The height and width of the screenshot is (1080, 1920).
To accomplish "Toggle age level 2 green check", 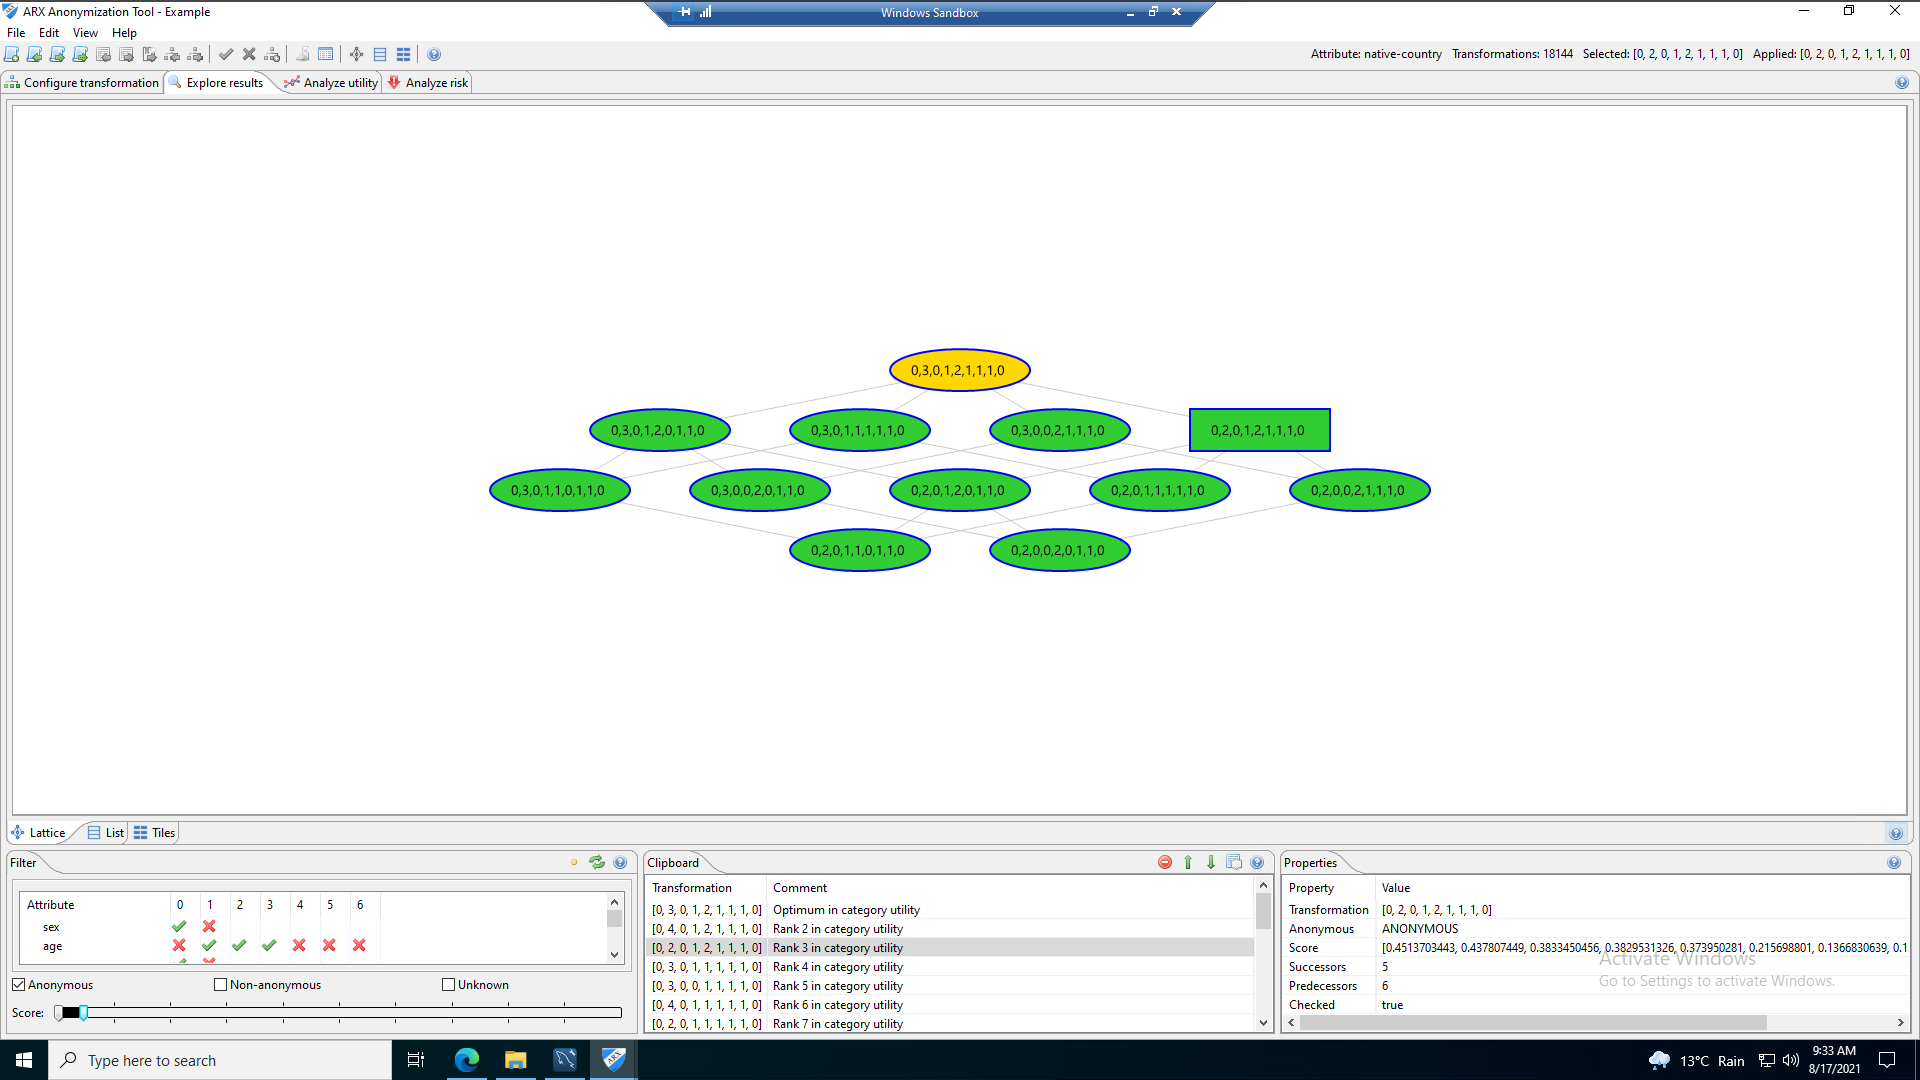I will (x=239, y=945).
